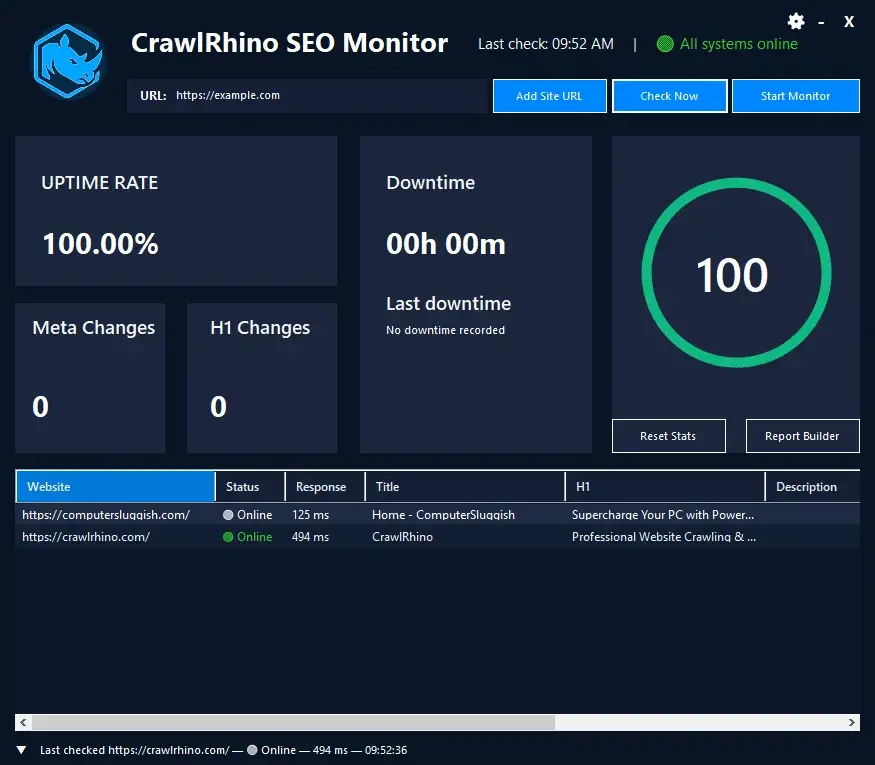This screenshot has width=875, height=765.
Task: Click the horizontal scrollbar left arrow
Action: 23,723
